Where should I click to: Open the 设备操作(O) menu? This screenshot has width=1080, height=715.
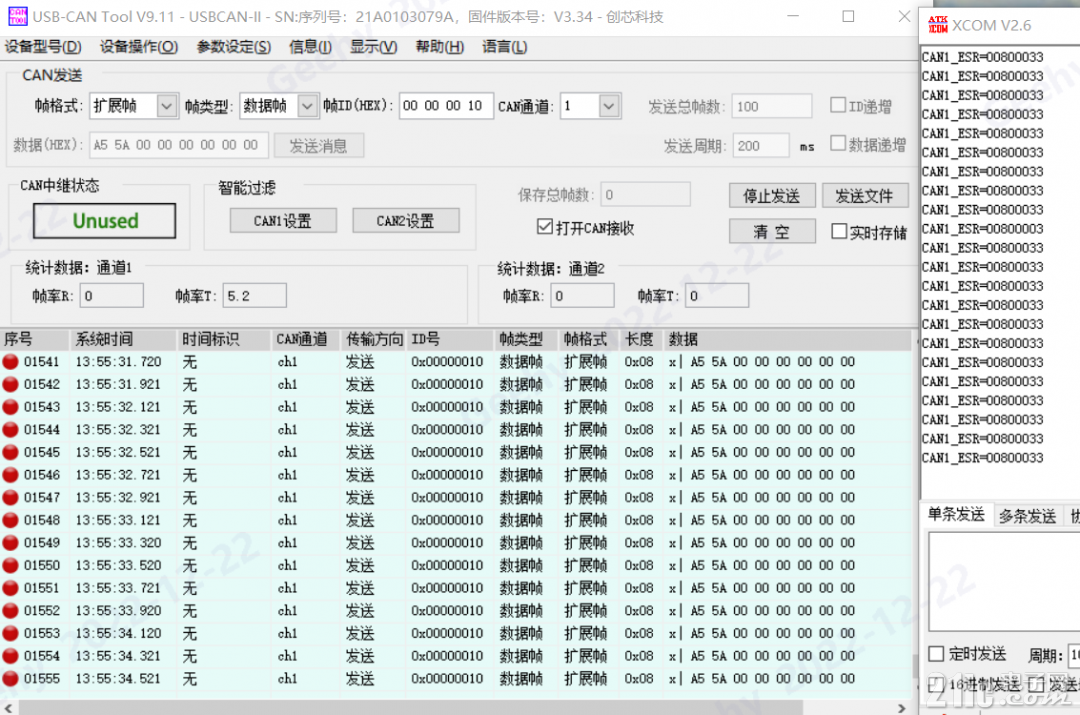(138, 47)
